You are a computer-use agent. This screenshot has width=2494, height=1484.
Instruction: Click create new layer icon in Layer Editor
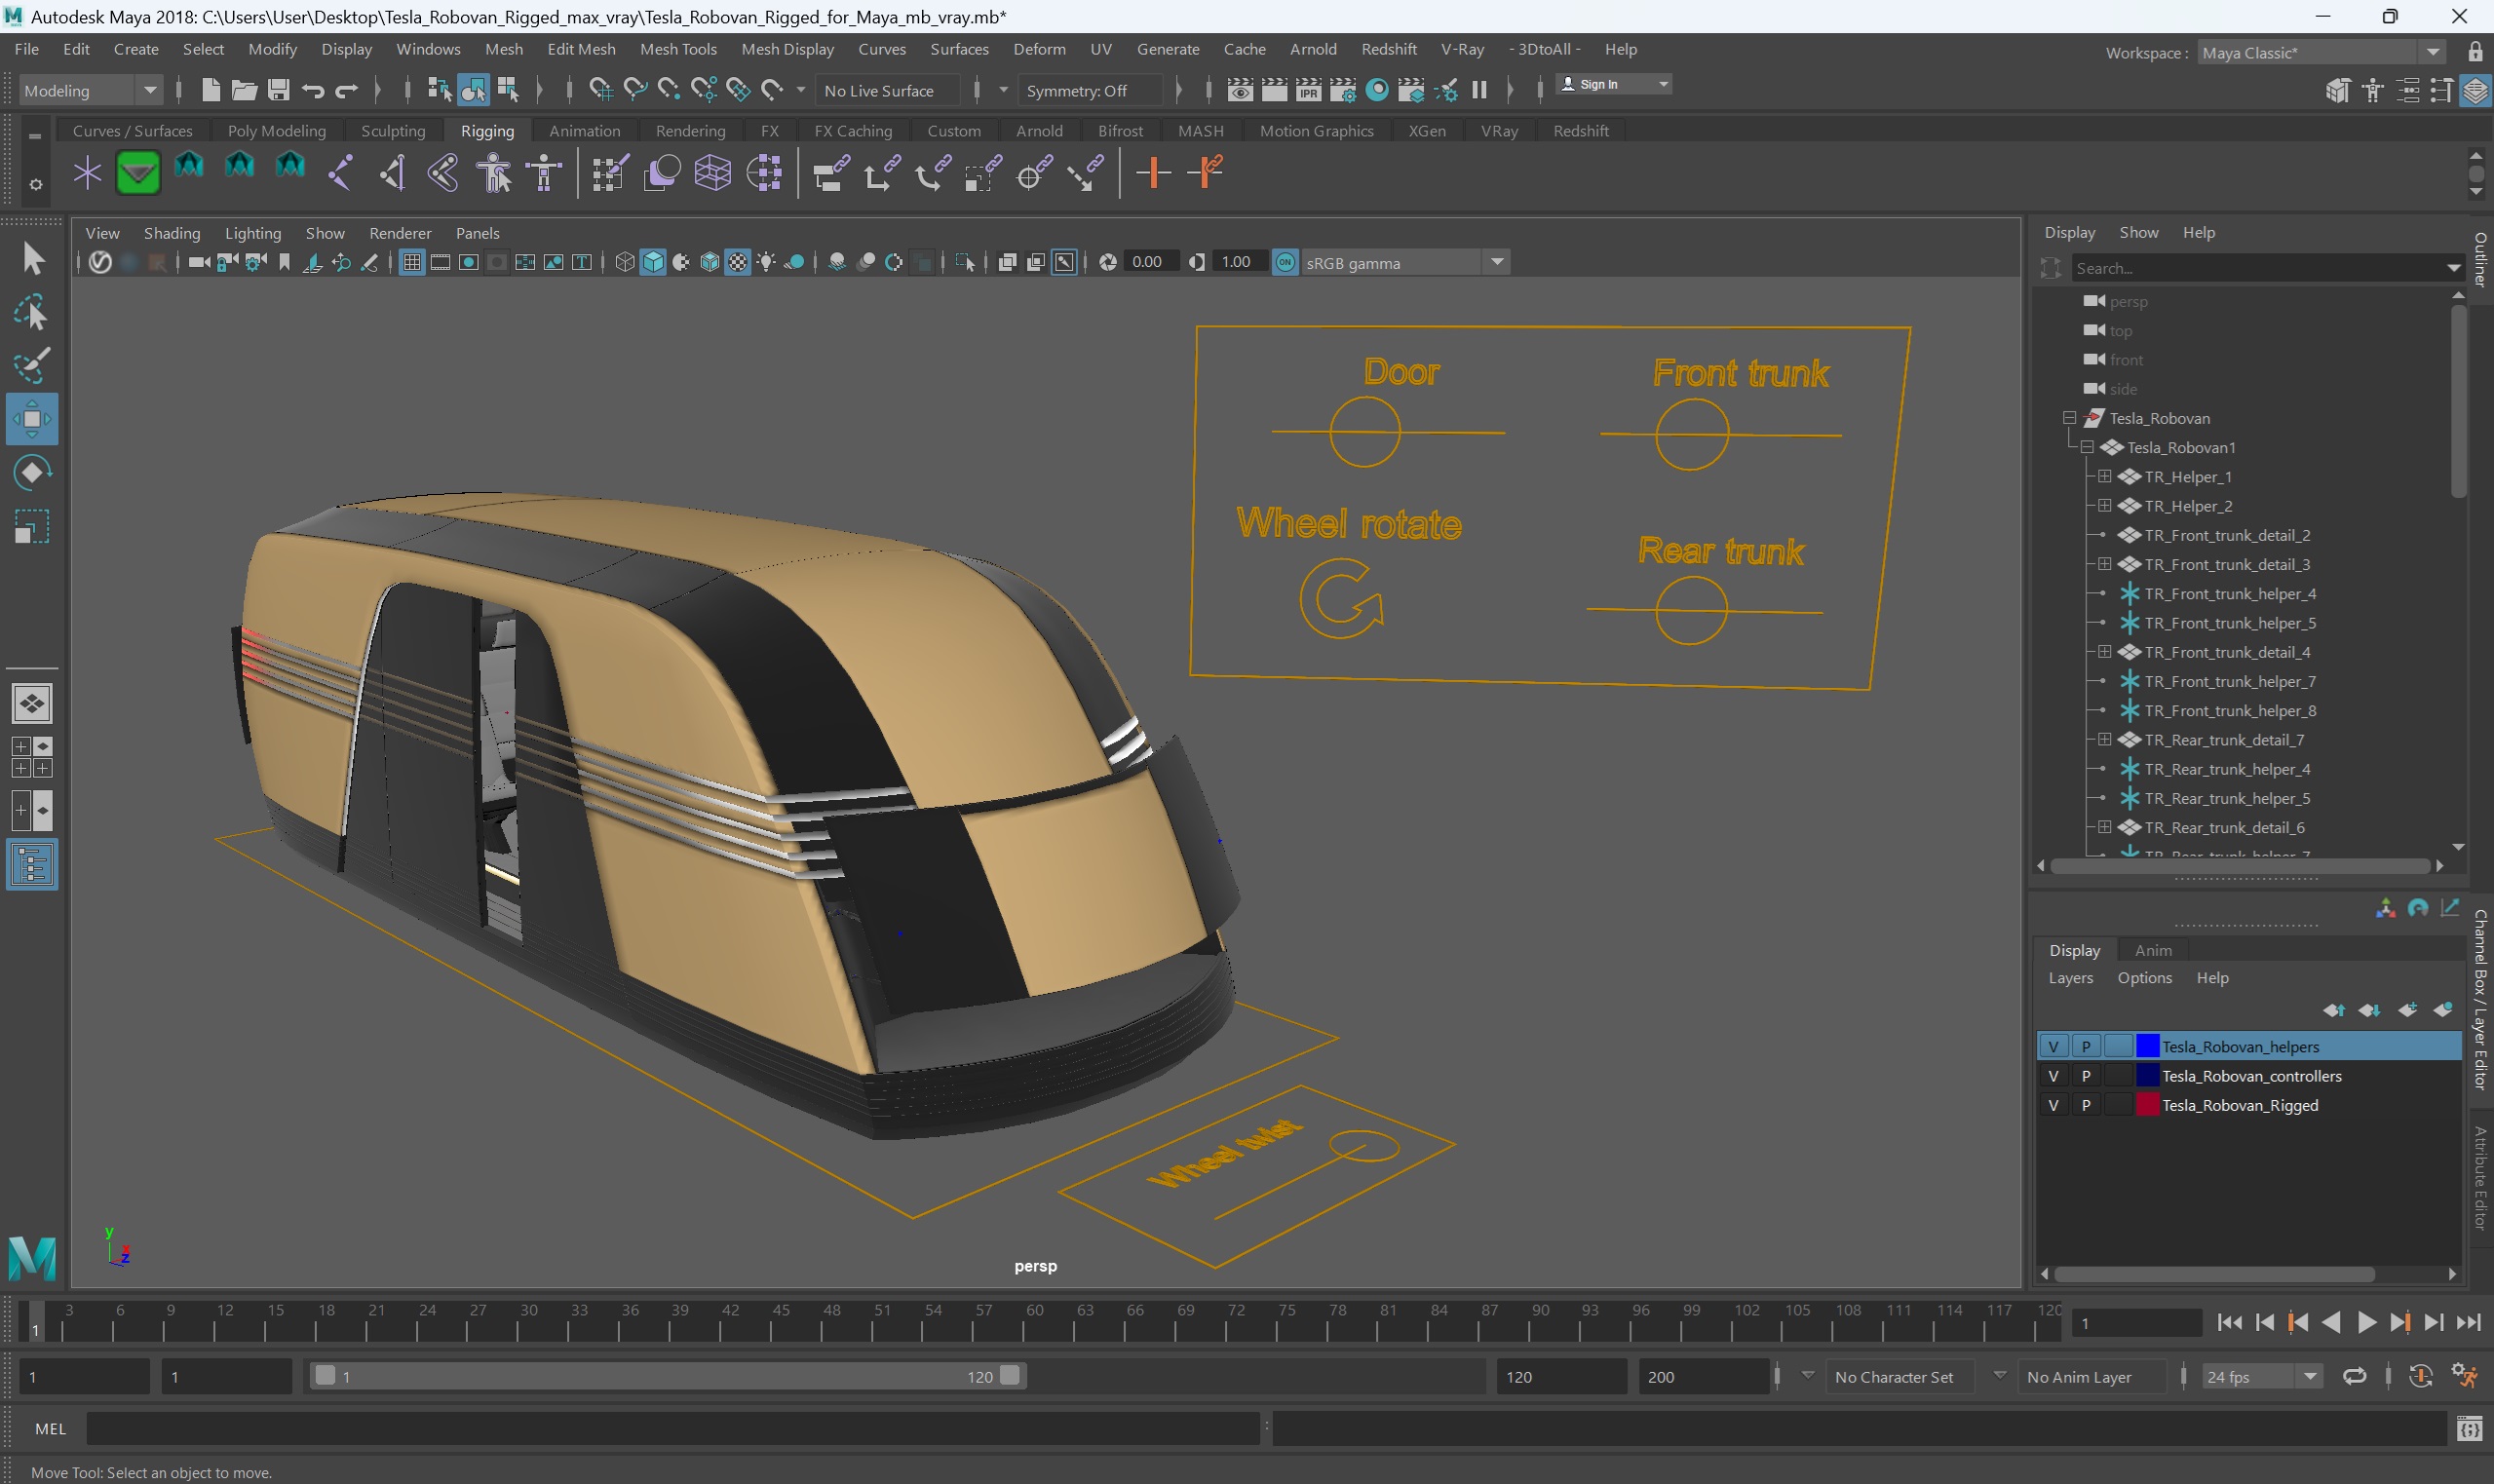(x=2407, y=1010)
